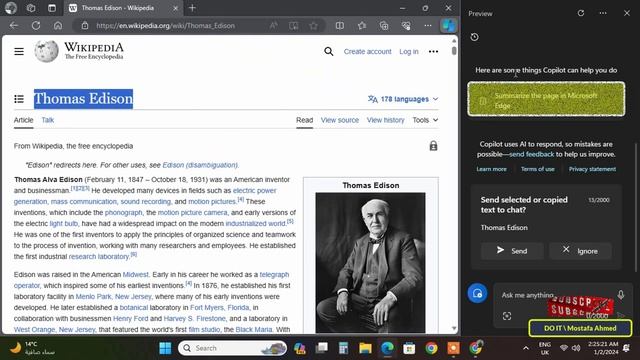Click the Log in link
Image resolution: width=640 pixels, height=360 pixels.
pos(409,51)
